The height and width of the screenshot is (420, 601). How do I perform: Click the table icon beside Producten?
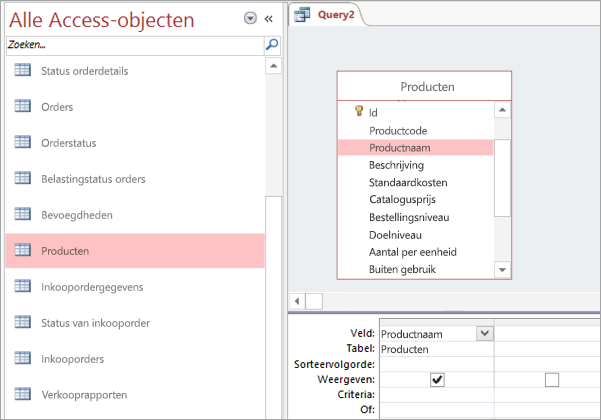pos(23,250)
